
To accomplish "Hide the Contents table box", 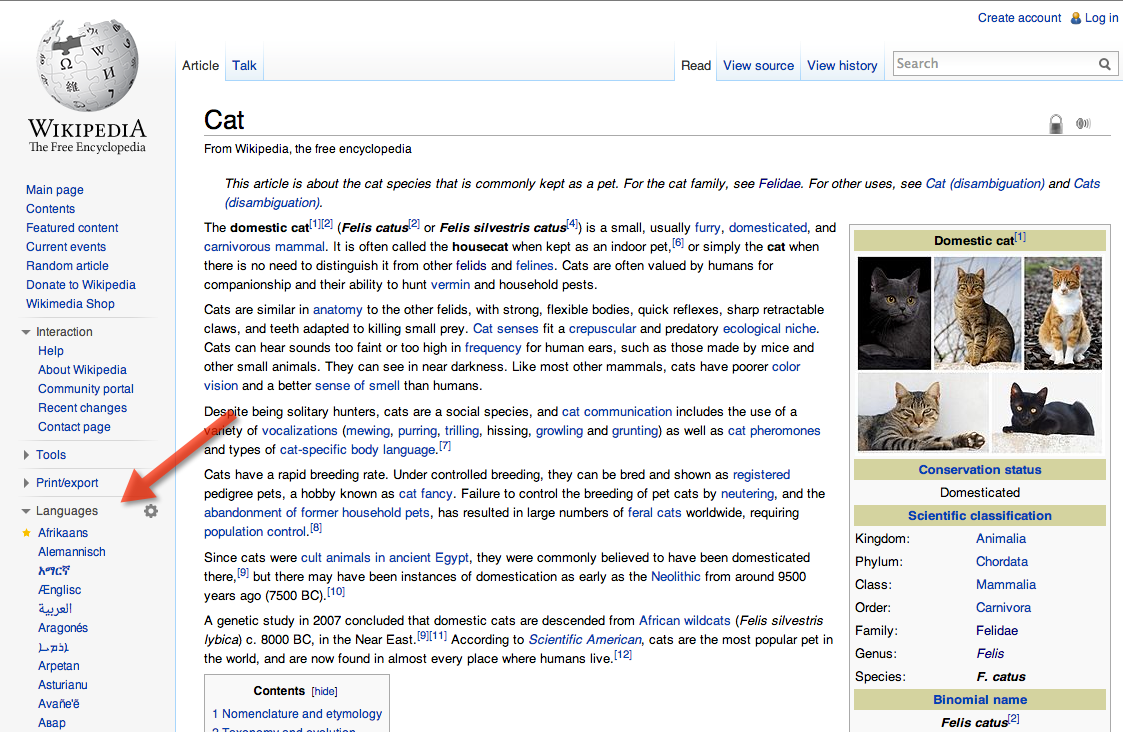I will tap(324, 691).
